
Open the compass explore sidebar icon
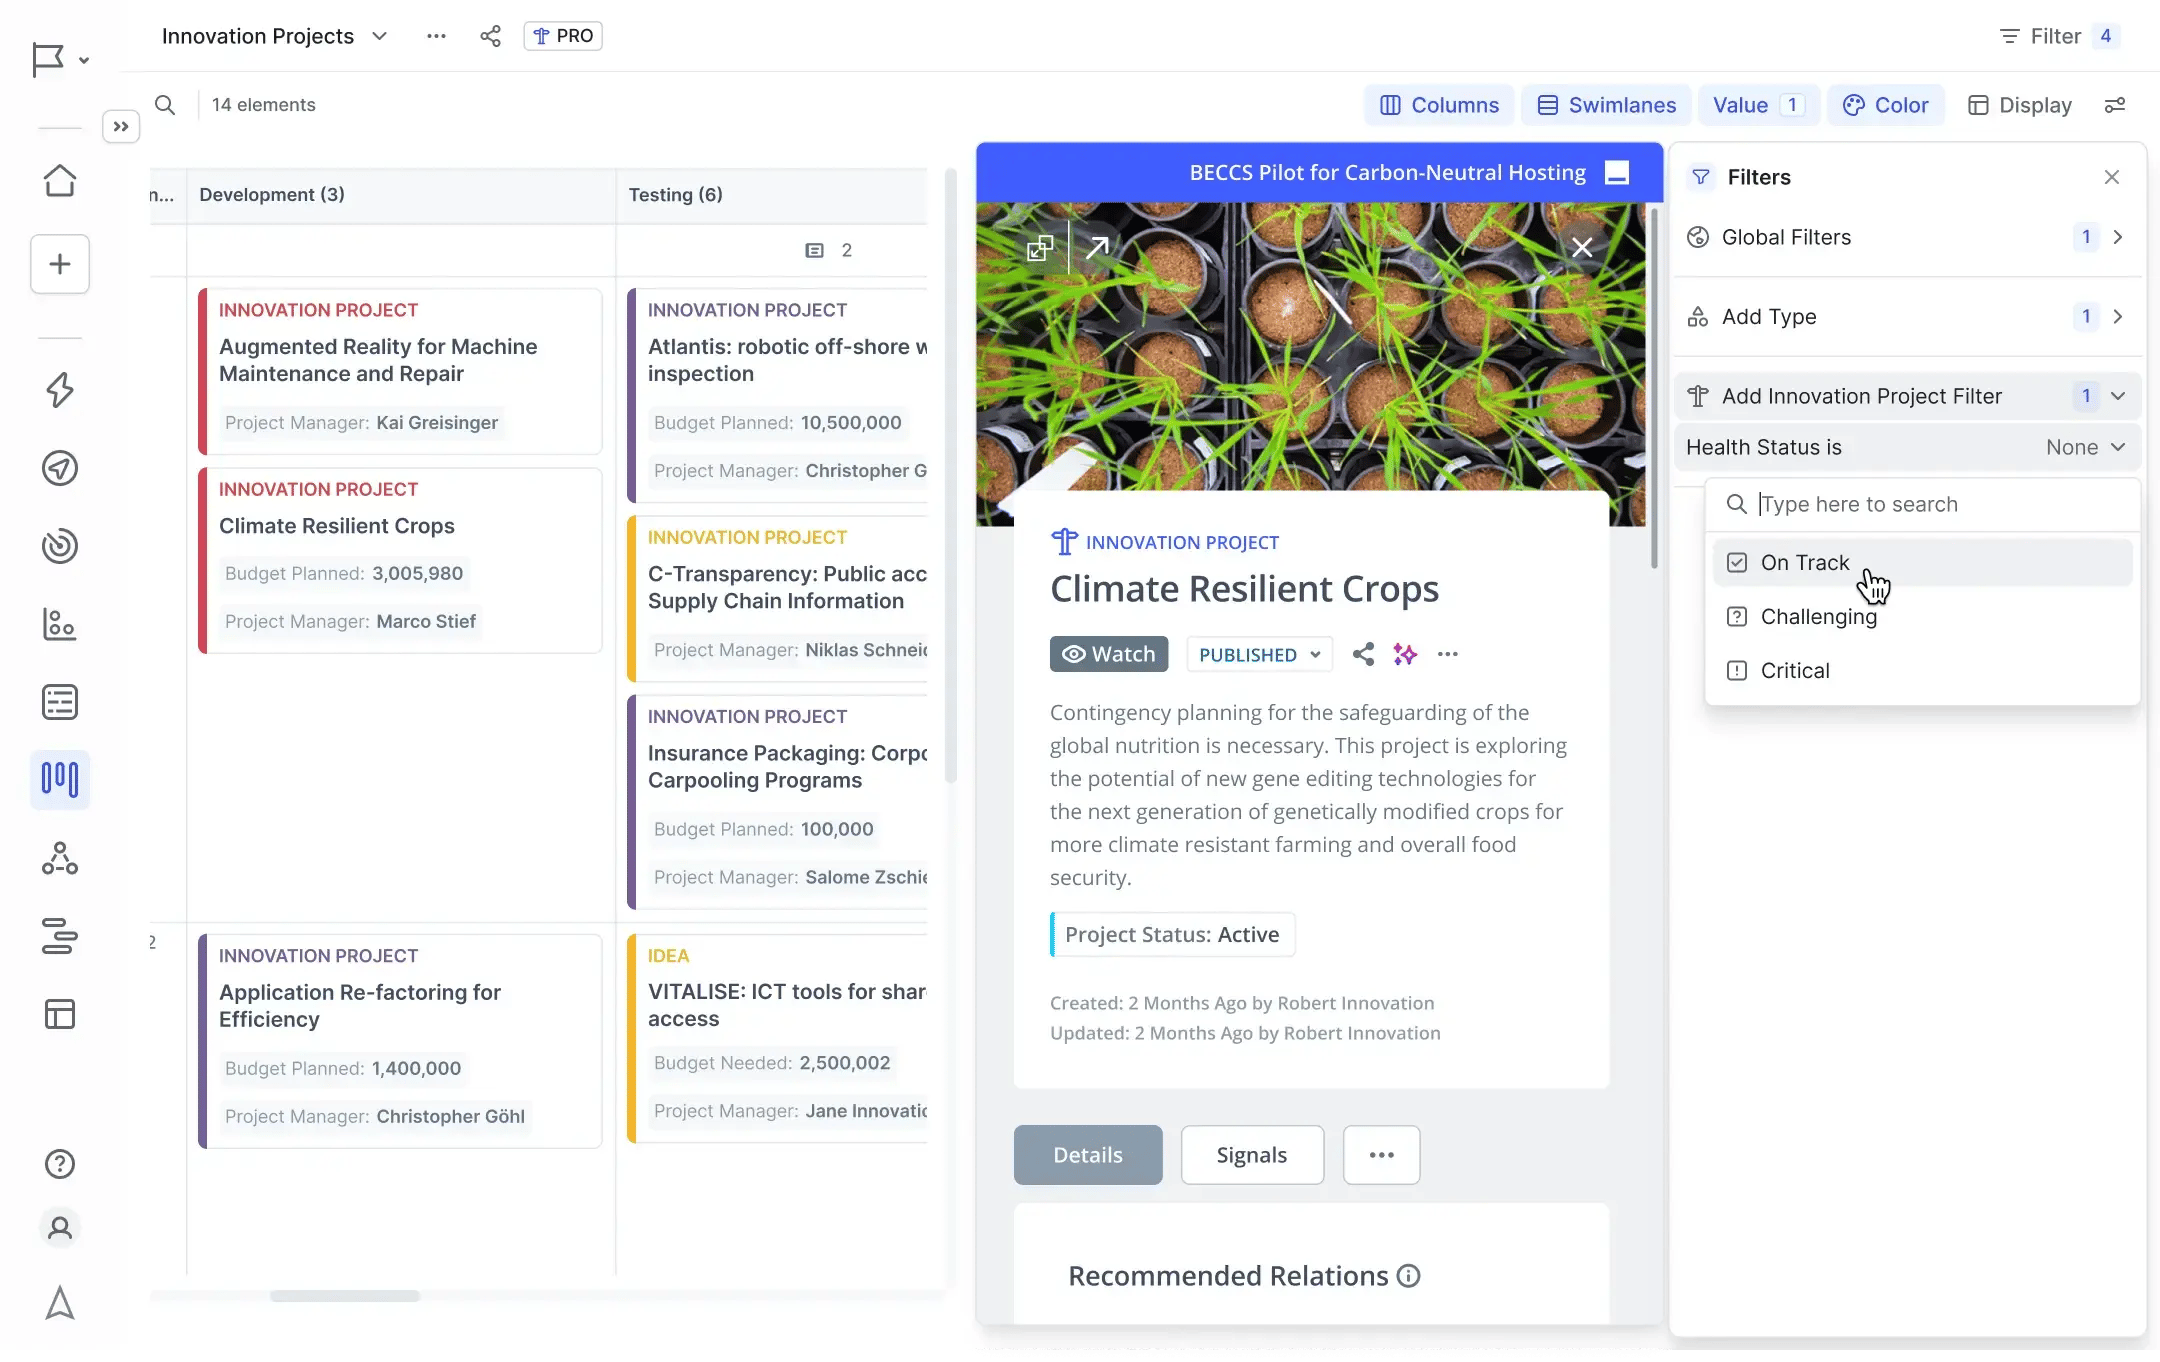(60, 468)
